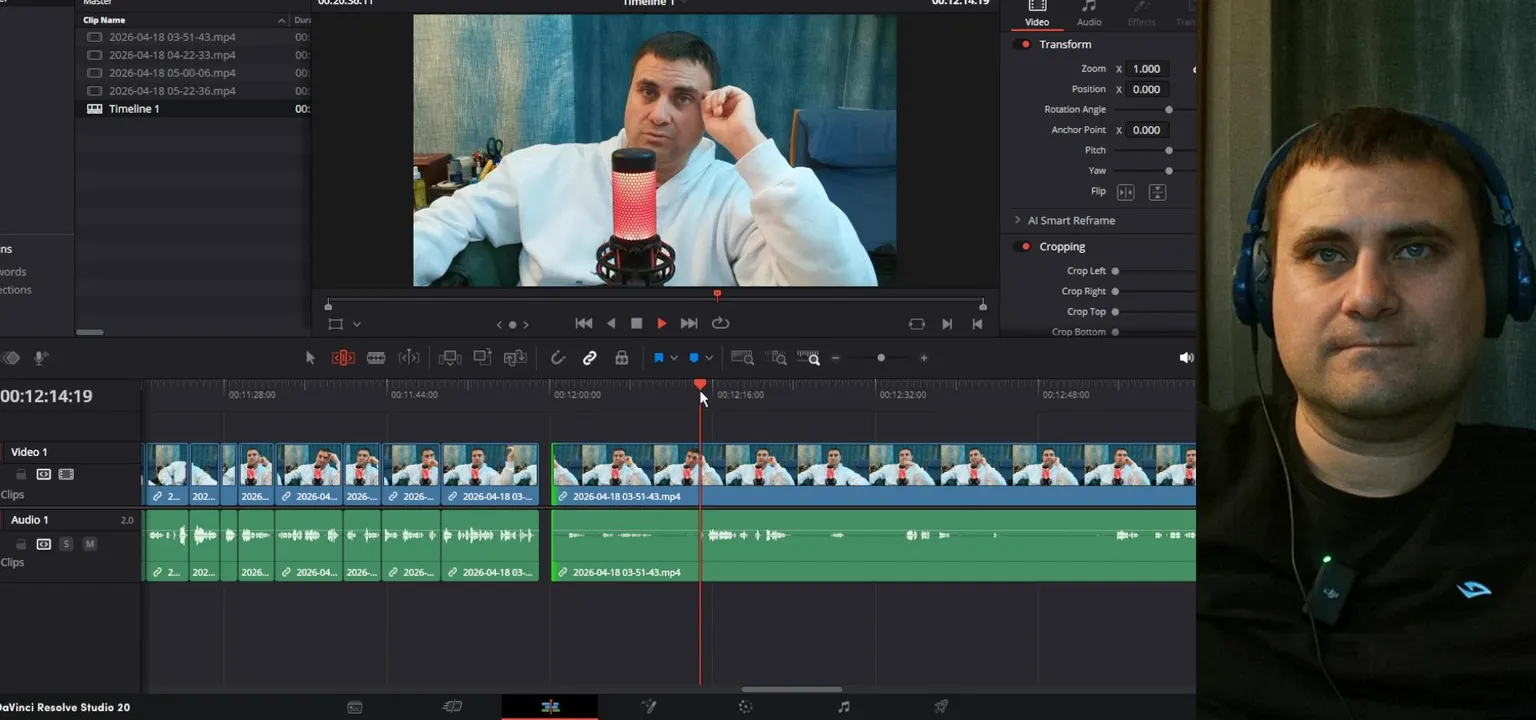This screenshot has height=720, width=1536.
Task: Toggle the Linked Selection chain icon
Action: point(590,358)
